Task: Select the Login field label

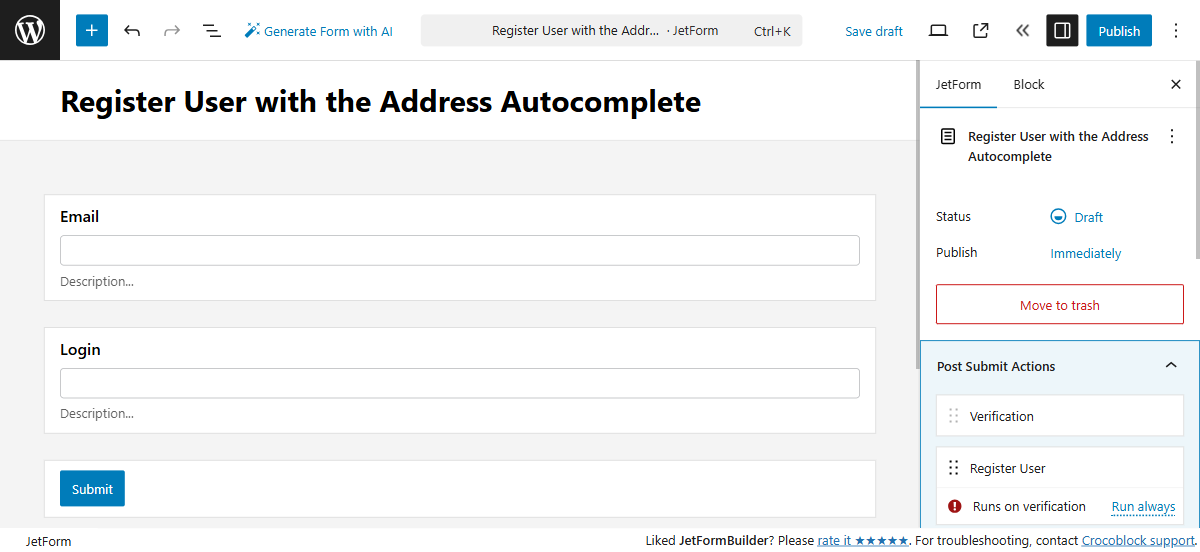Action: 80,349
